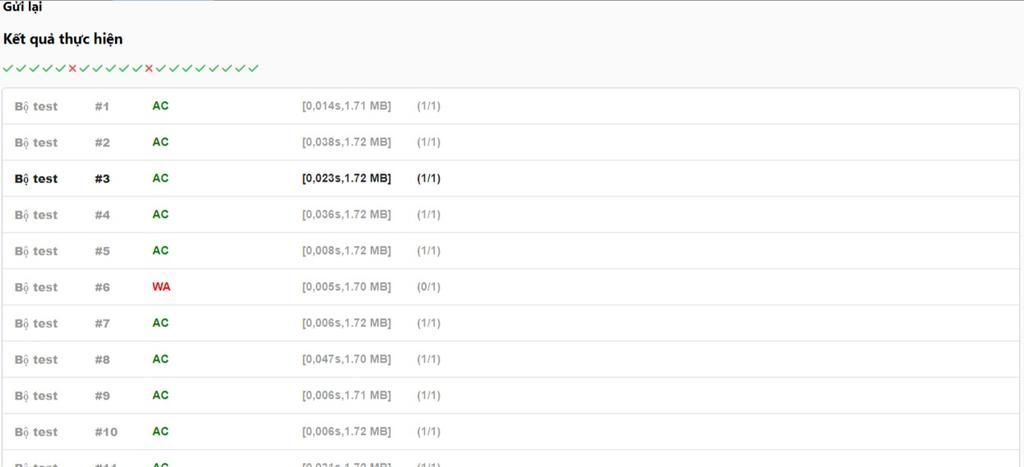Click the first green checkmark in results summary
Image resolution: width=1024 pixels, height=467 pixels.
pos(8,68)
